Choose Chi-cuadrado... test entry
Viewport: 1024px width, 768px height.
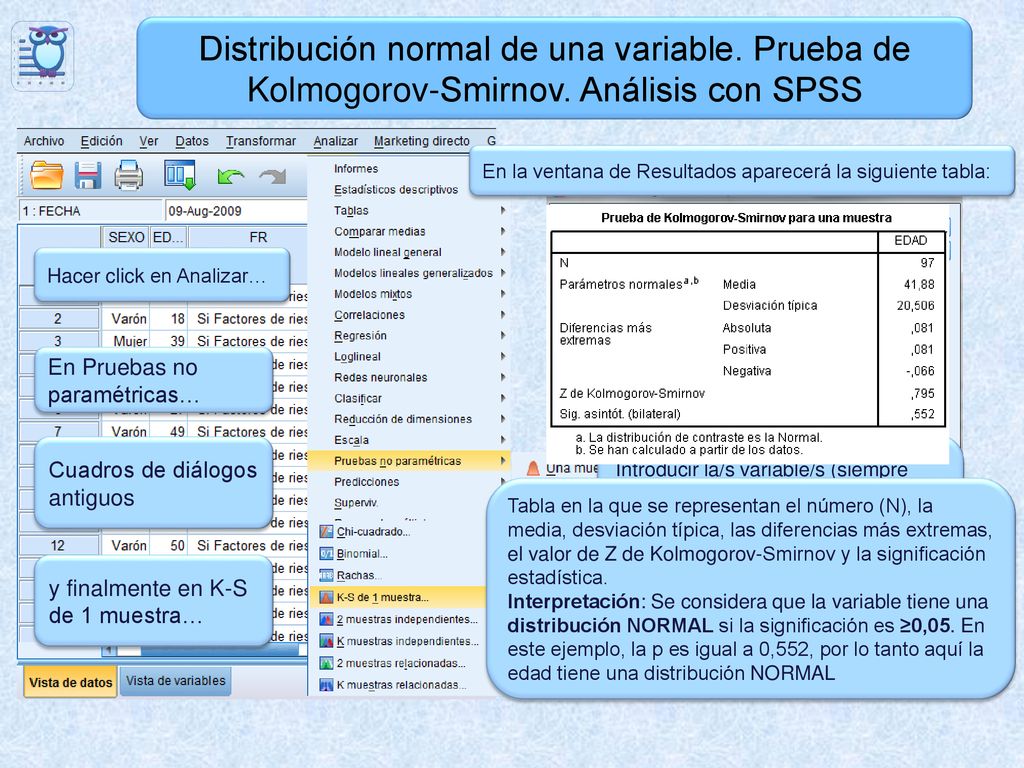click(x=374, y=532)
